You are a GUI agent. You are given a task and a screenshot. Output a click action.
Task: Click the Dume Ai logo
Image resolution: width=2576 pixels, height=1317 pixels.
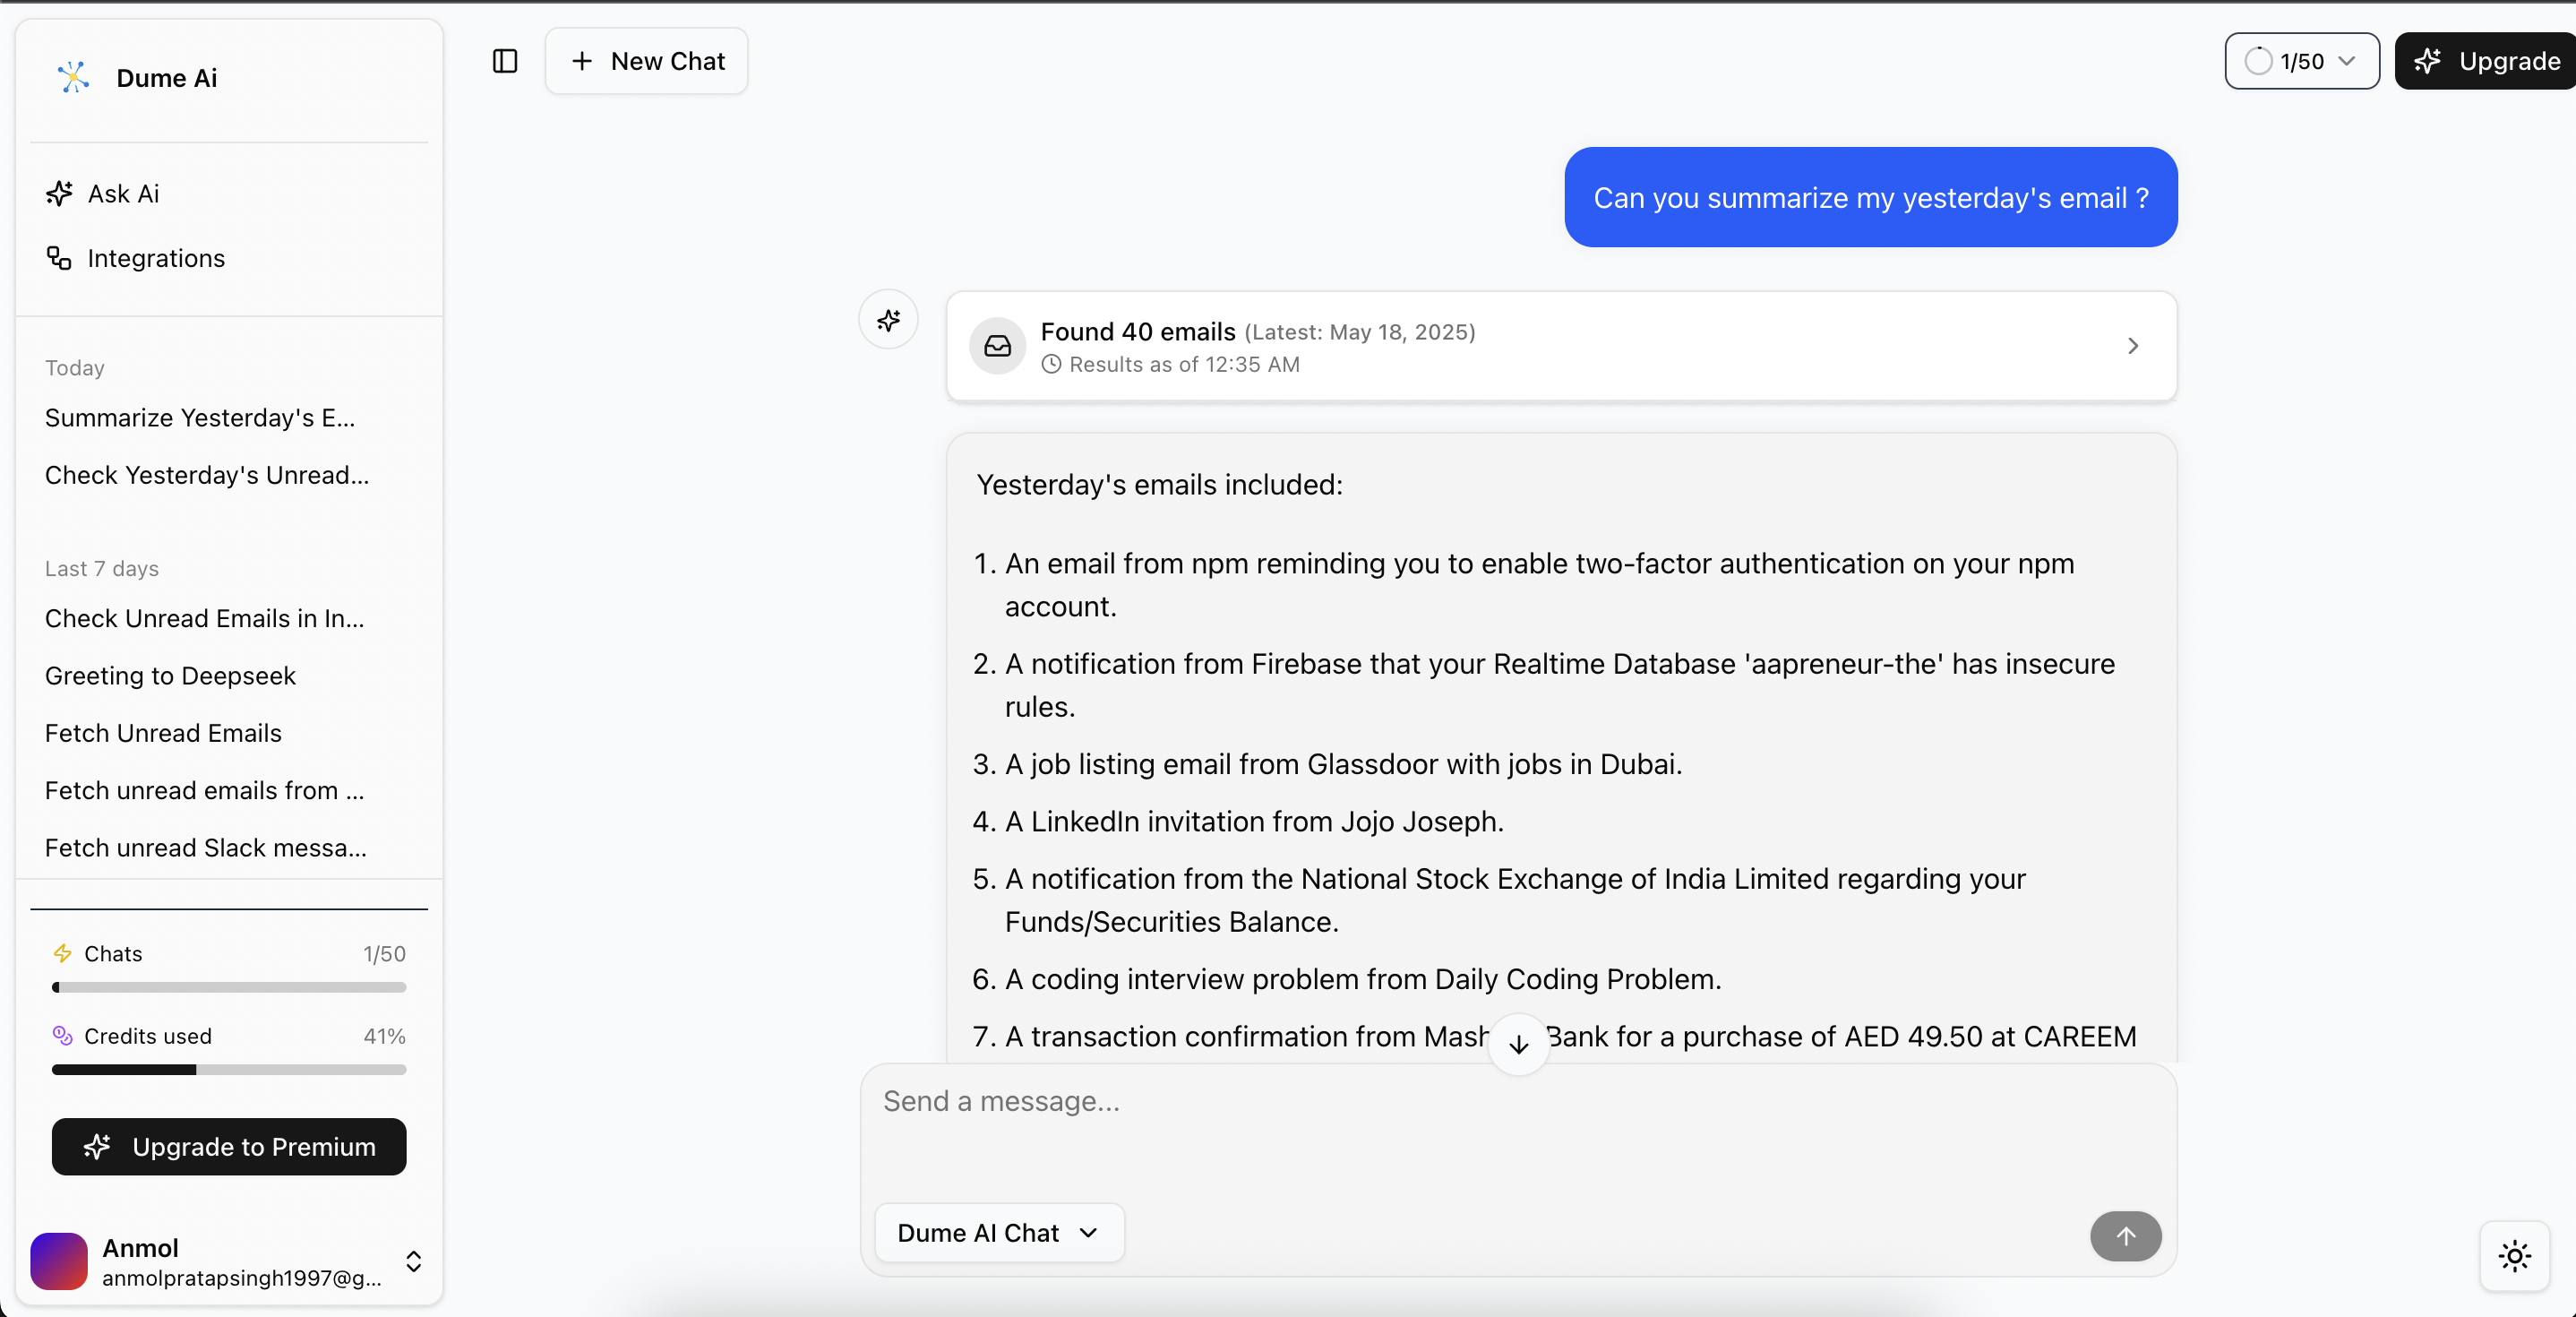pos(73,77)
